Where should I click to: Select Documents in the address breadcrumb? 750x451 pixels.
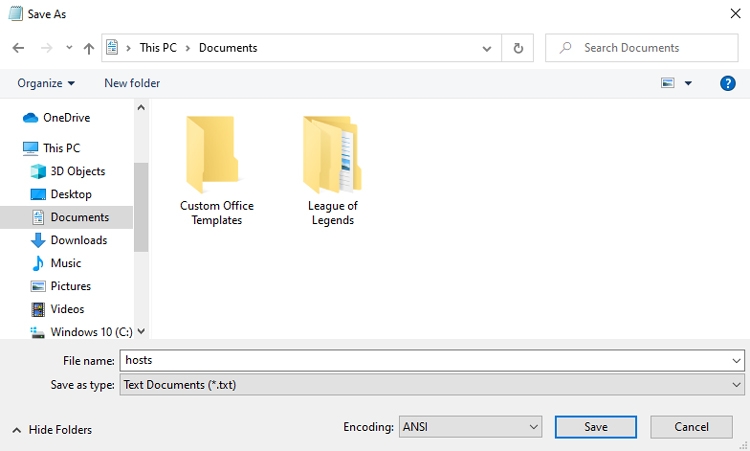click(228, 48)
